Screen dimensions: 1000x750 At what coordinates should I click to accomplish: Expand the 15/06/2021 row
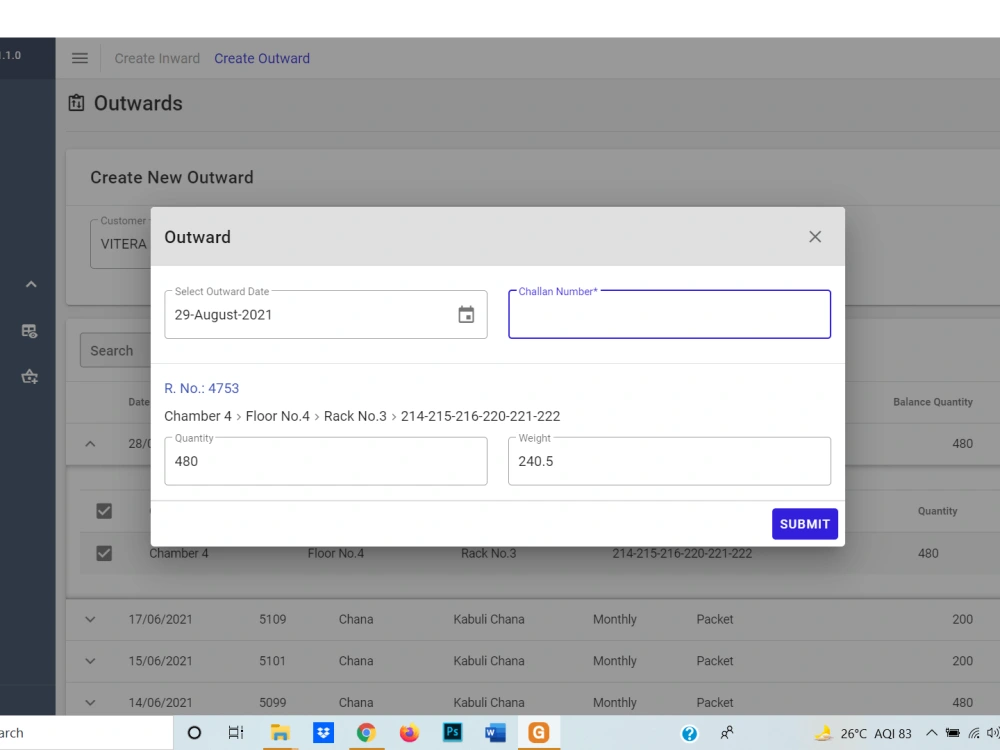(x=90, y=661)
